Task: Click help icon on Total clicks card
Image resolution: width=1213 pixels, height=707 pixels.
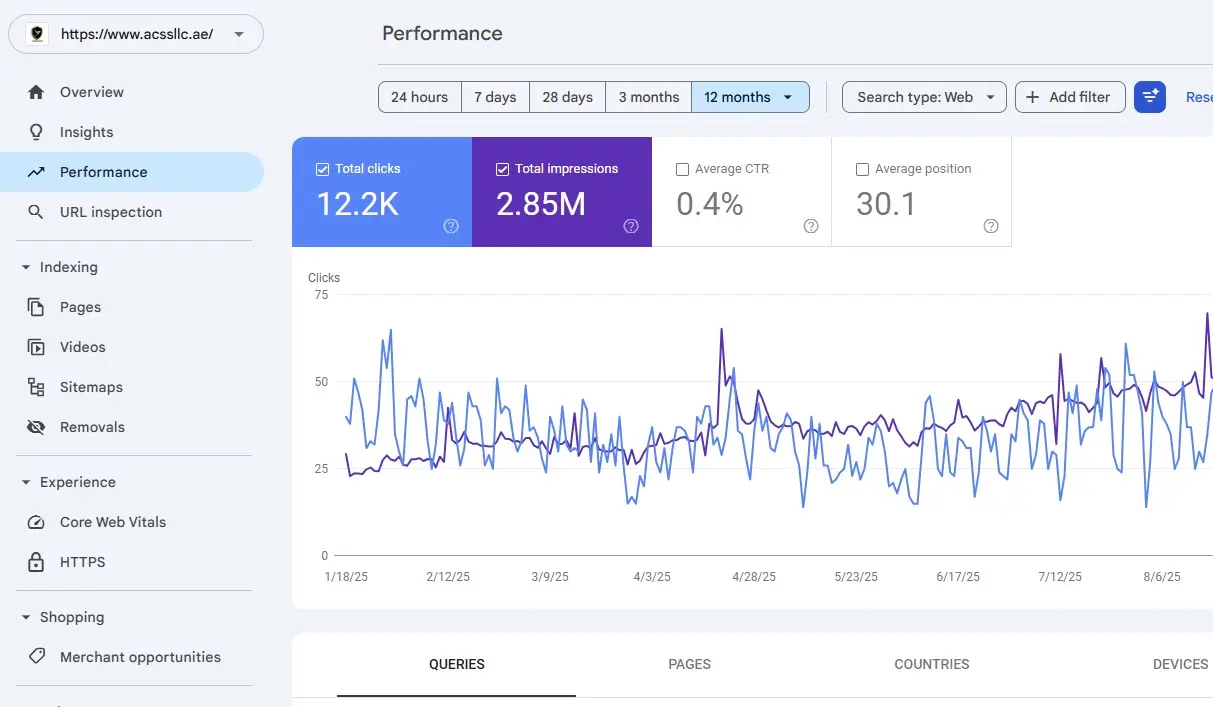Action: [451, 226]
